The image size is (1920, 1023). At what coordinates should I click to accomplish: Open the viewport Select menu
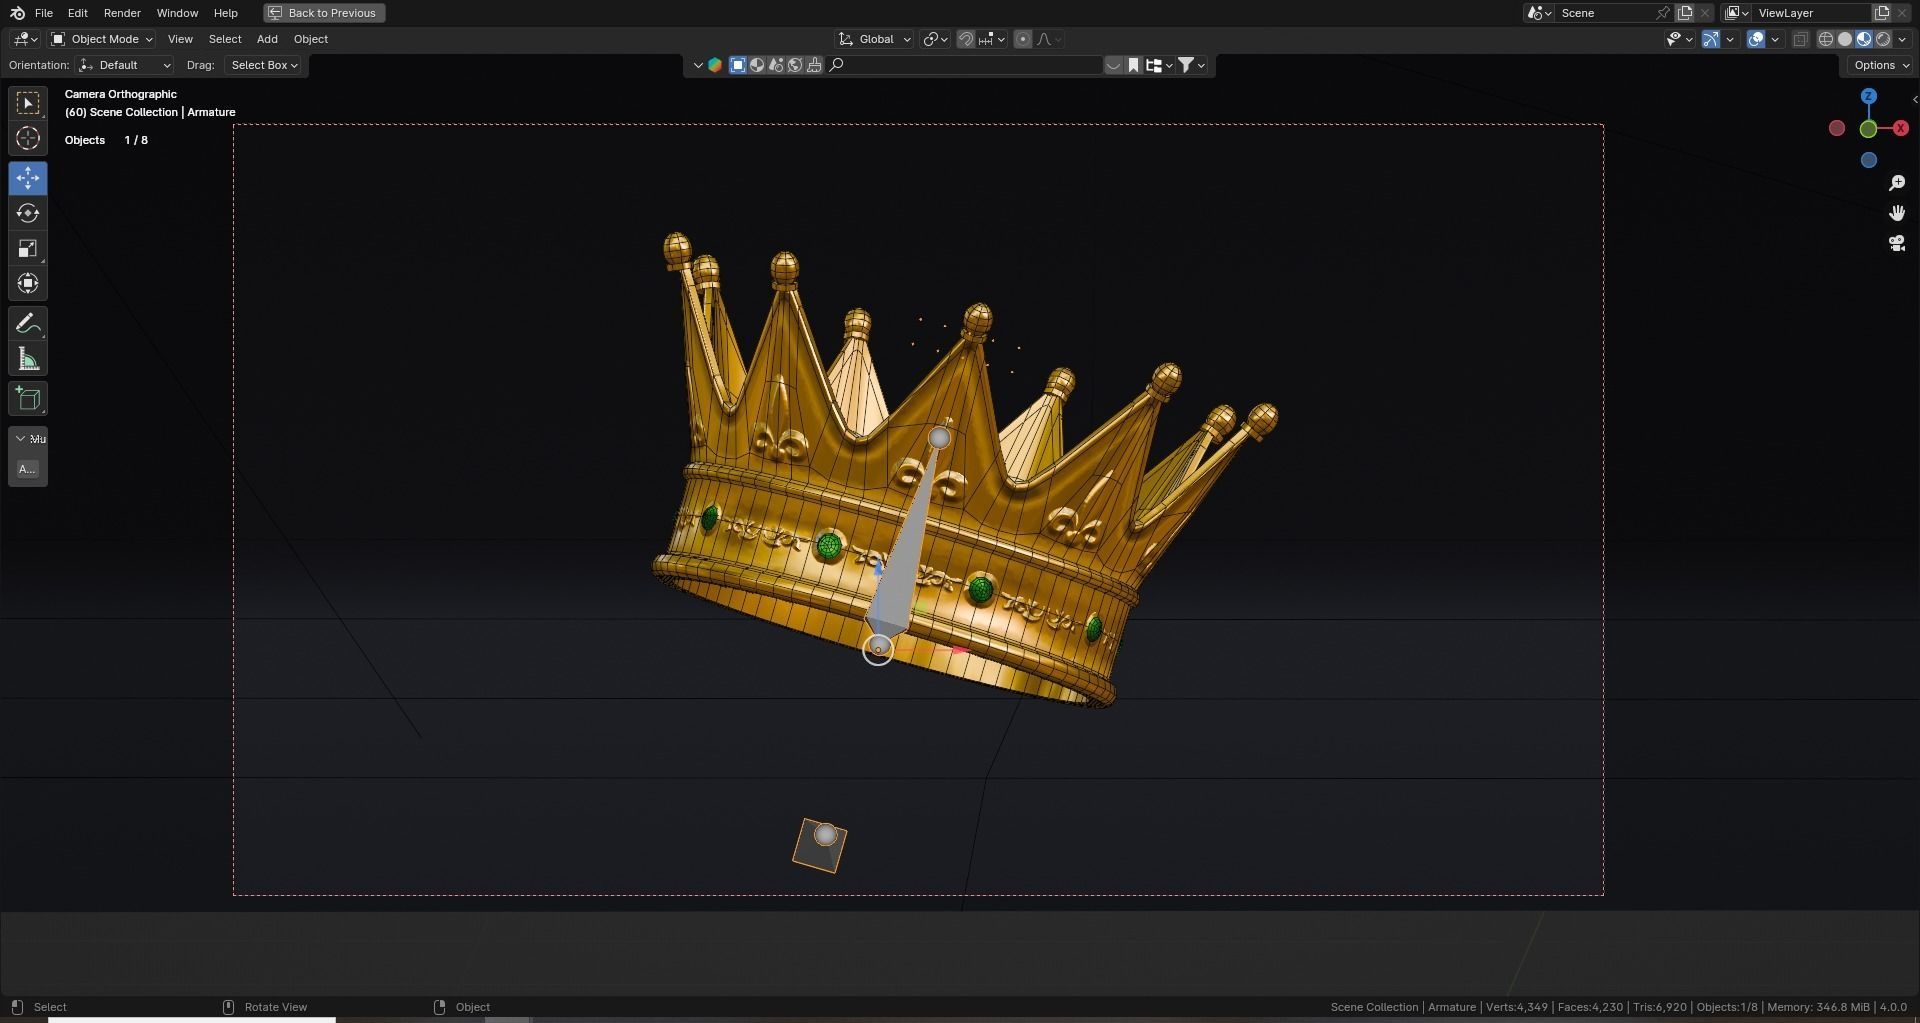225,39
